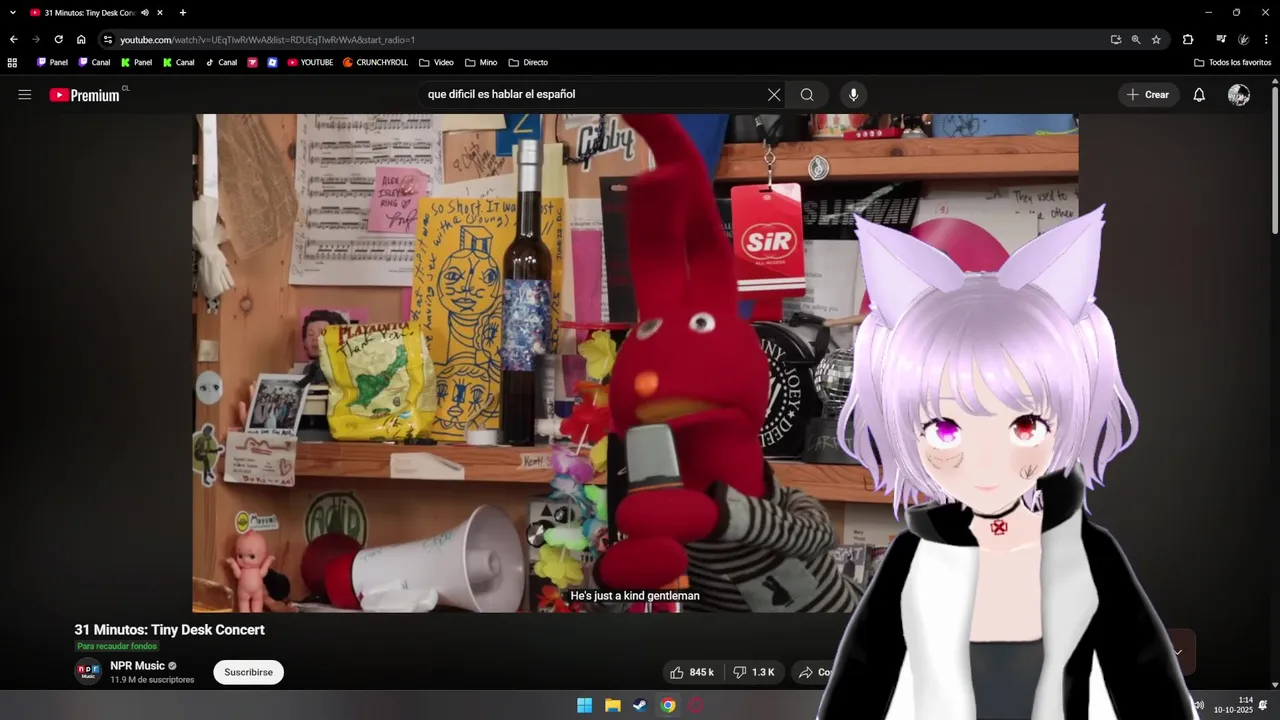Screen dimensions: 1280x720
Task: Open File Explorer from taskbar
Action: coord(612,705)
